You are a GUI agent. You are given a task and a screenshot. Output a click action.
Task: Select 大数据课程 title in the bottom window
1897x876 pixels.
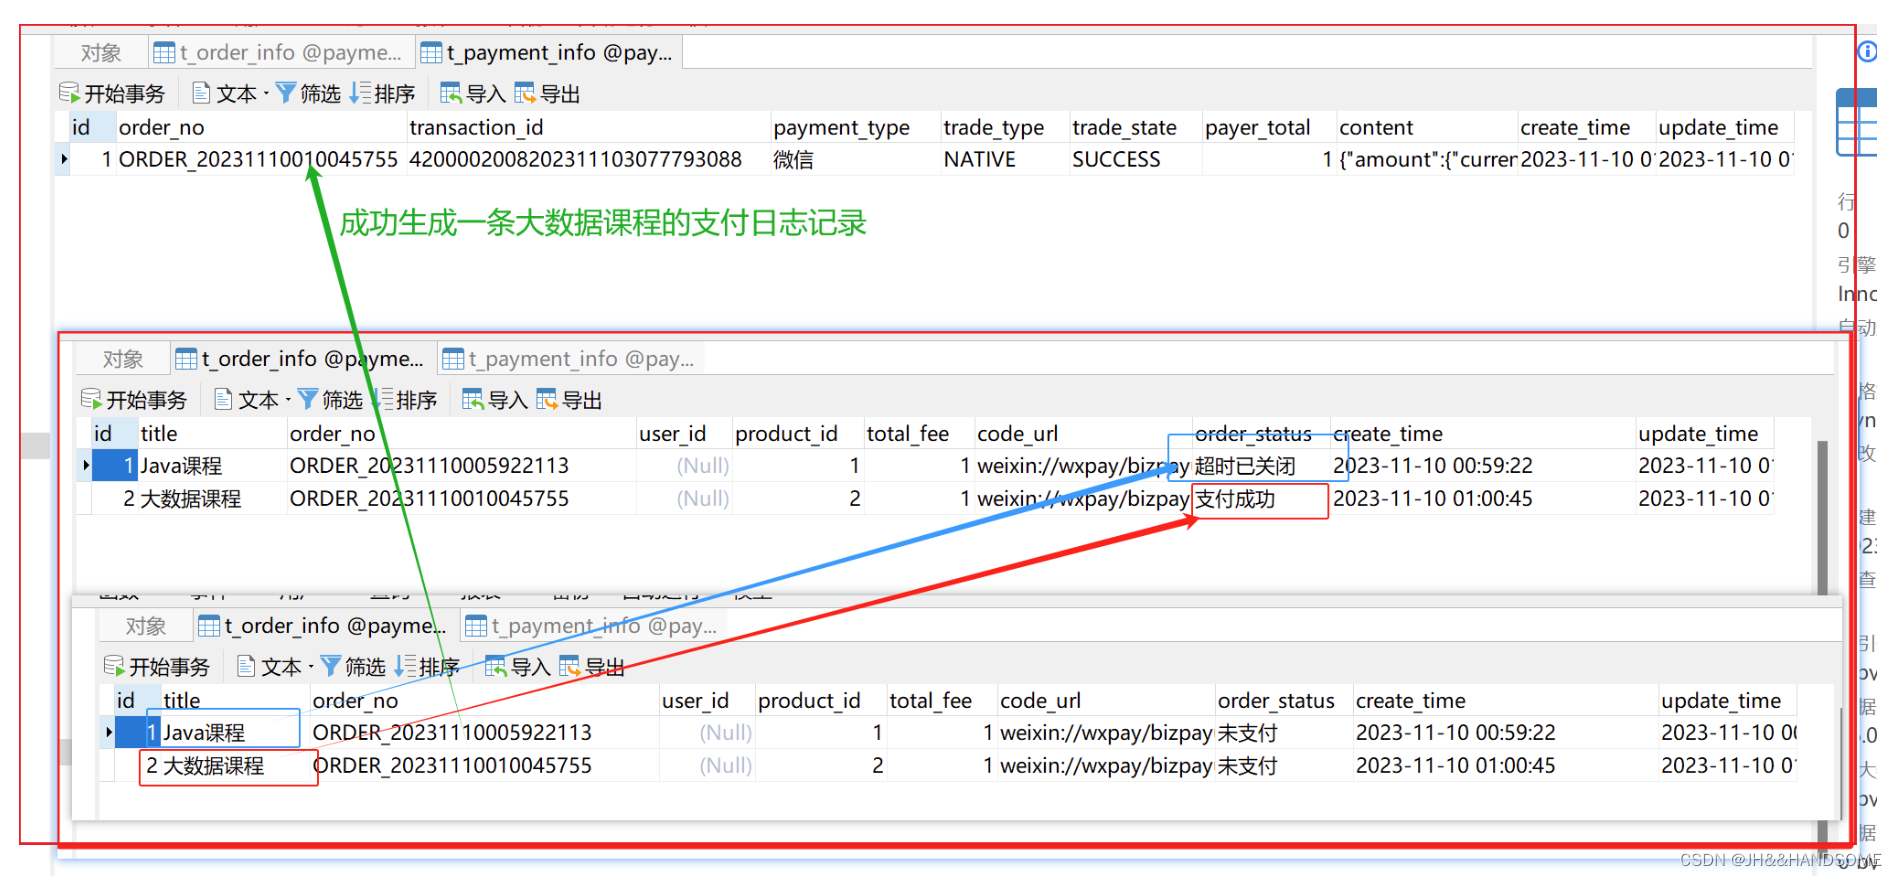(235, 765)
